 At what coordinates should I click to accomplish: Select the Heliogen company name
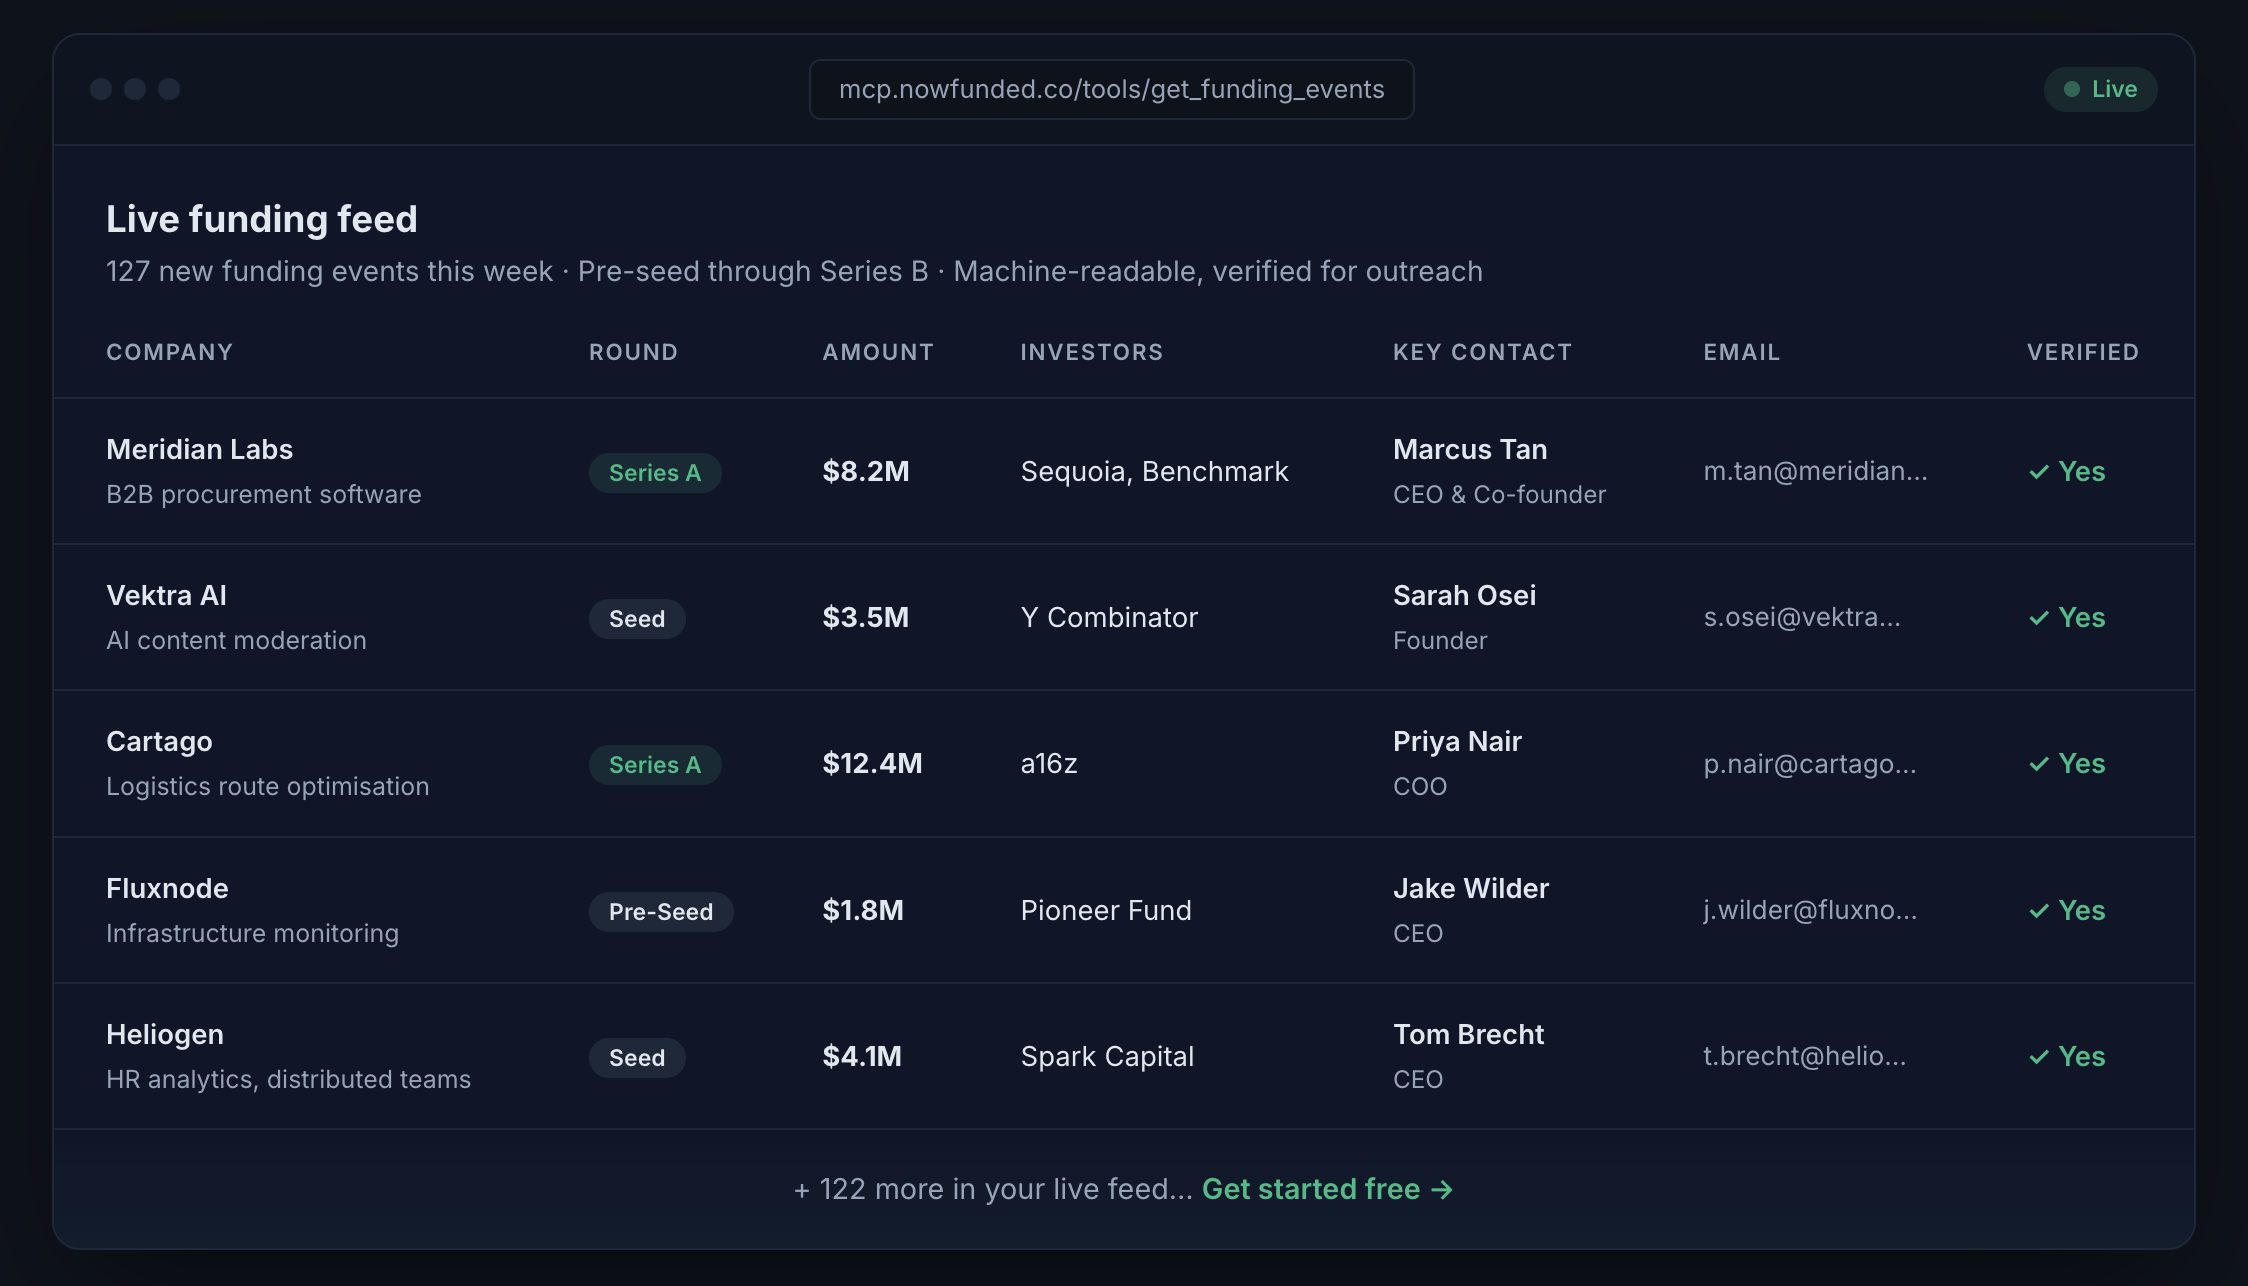pyautogui.click(x=165, y=1034)
